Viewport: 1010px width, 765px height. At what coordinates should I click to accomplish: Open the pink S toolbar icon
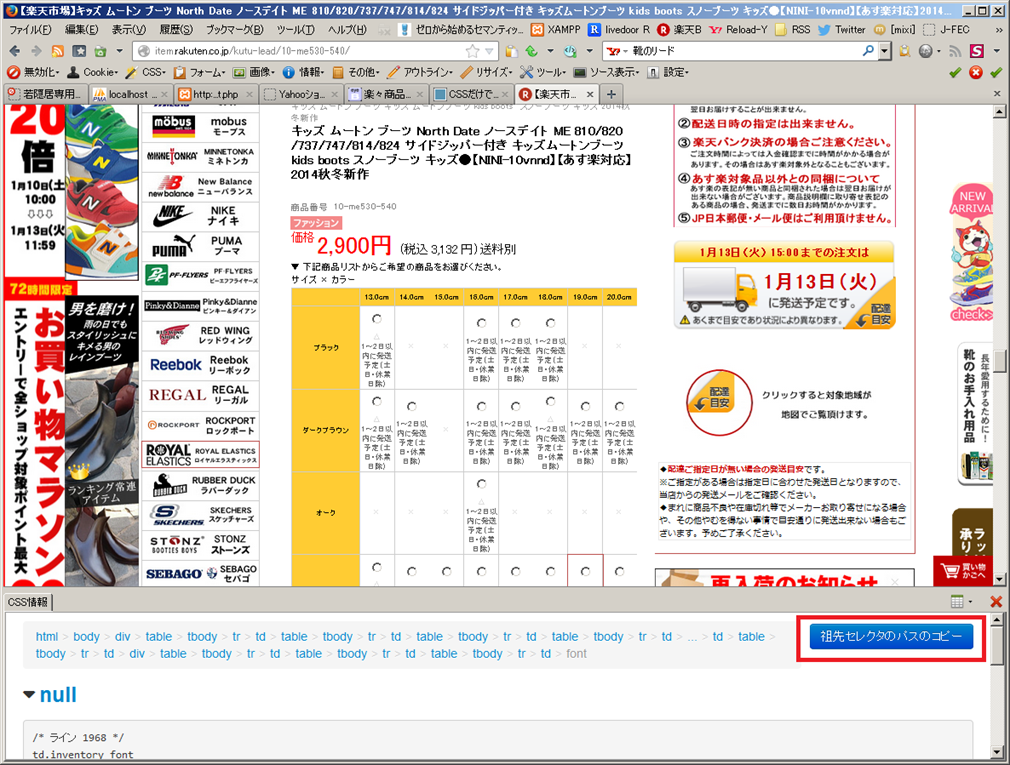(977, 51)
